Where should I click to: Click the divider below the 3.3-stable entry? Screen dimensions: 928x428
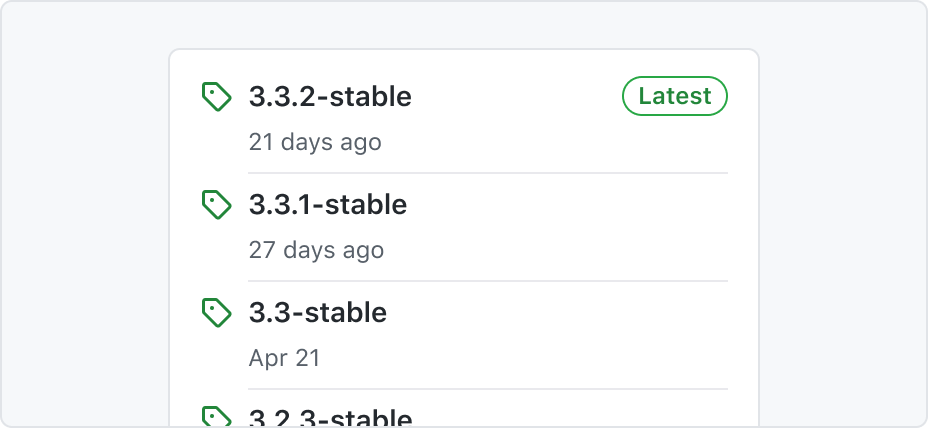coord(488,389)
